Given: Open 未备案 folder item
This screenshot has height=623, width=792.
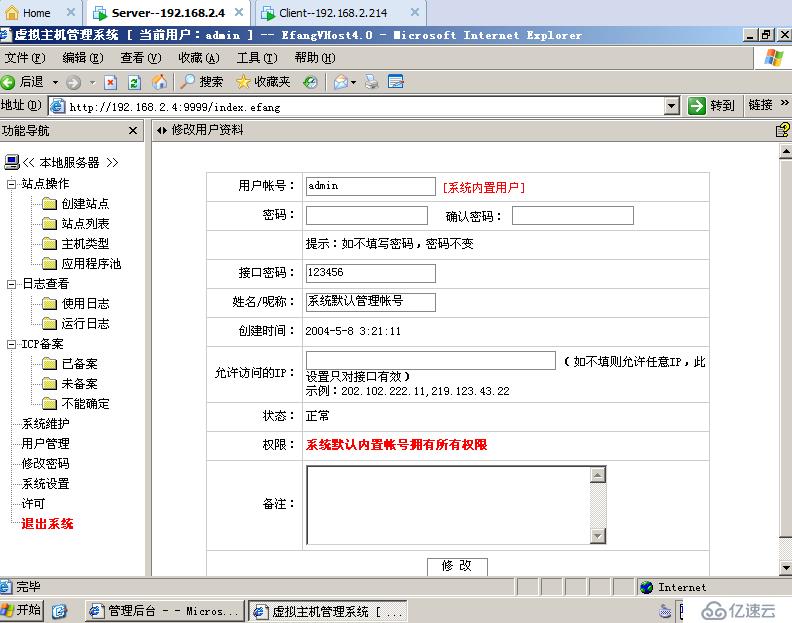Looking at the screenshot, I should tap(70, 384).
